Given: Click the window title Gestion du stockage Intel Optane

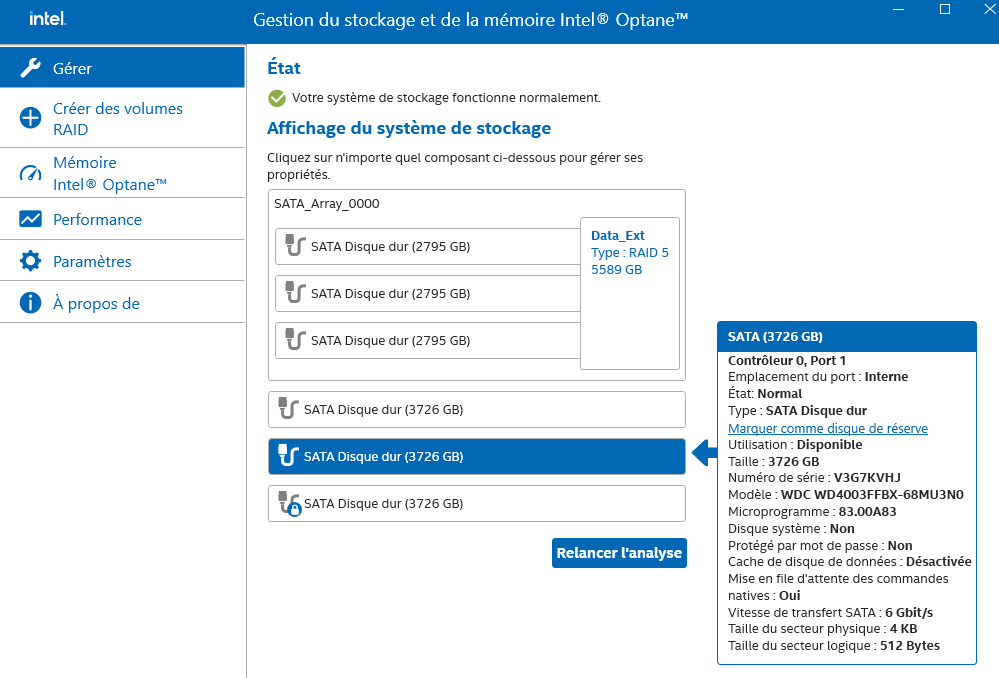Looking at the screenshot, I should point(470,20).
